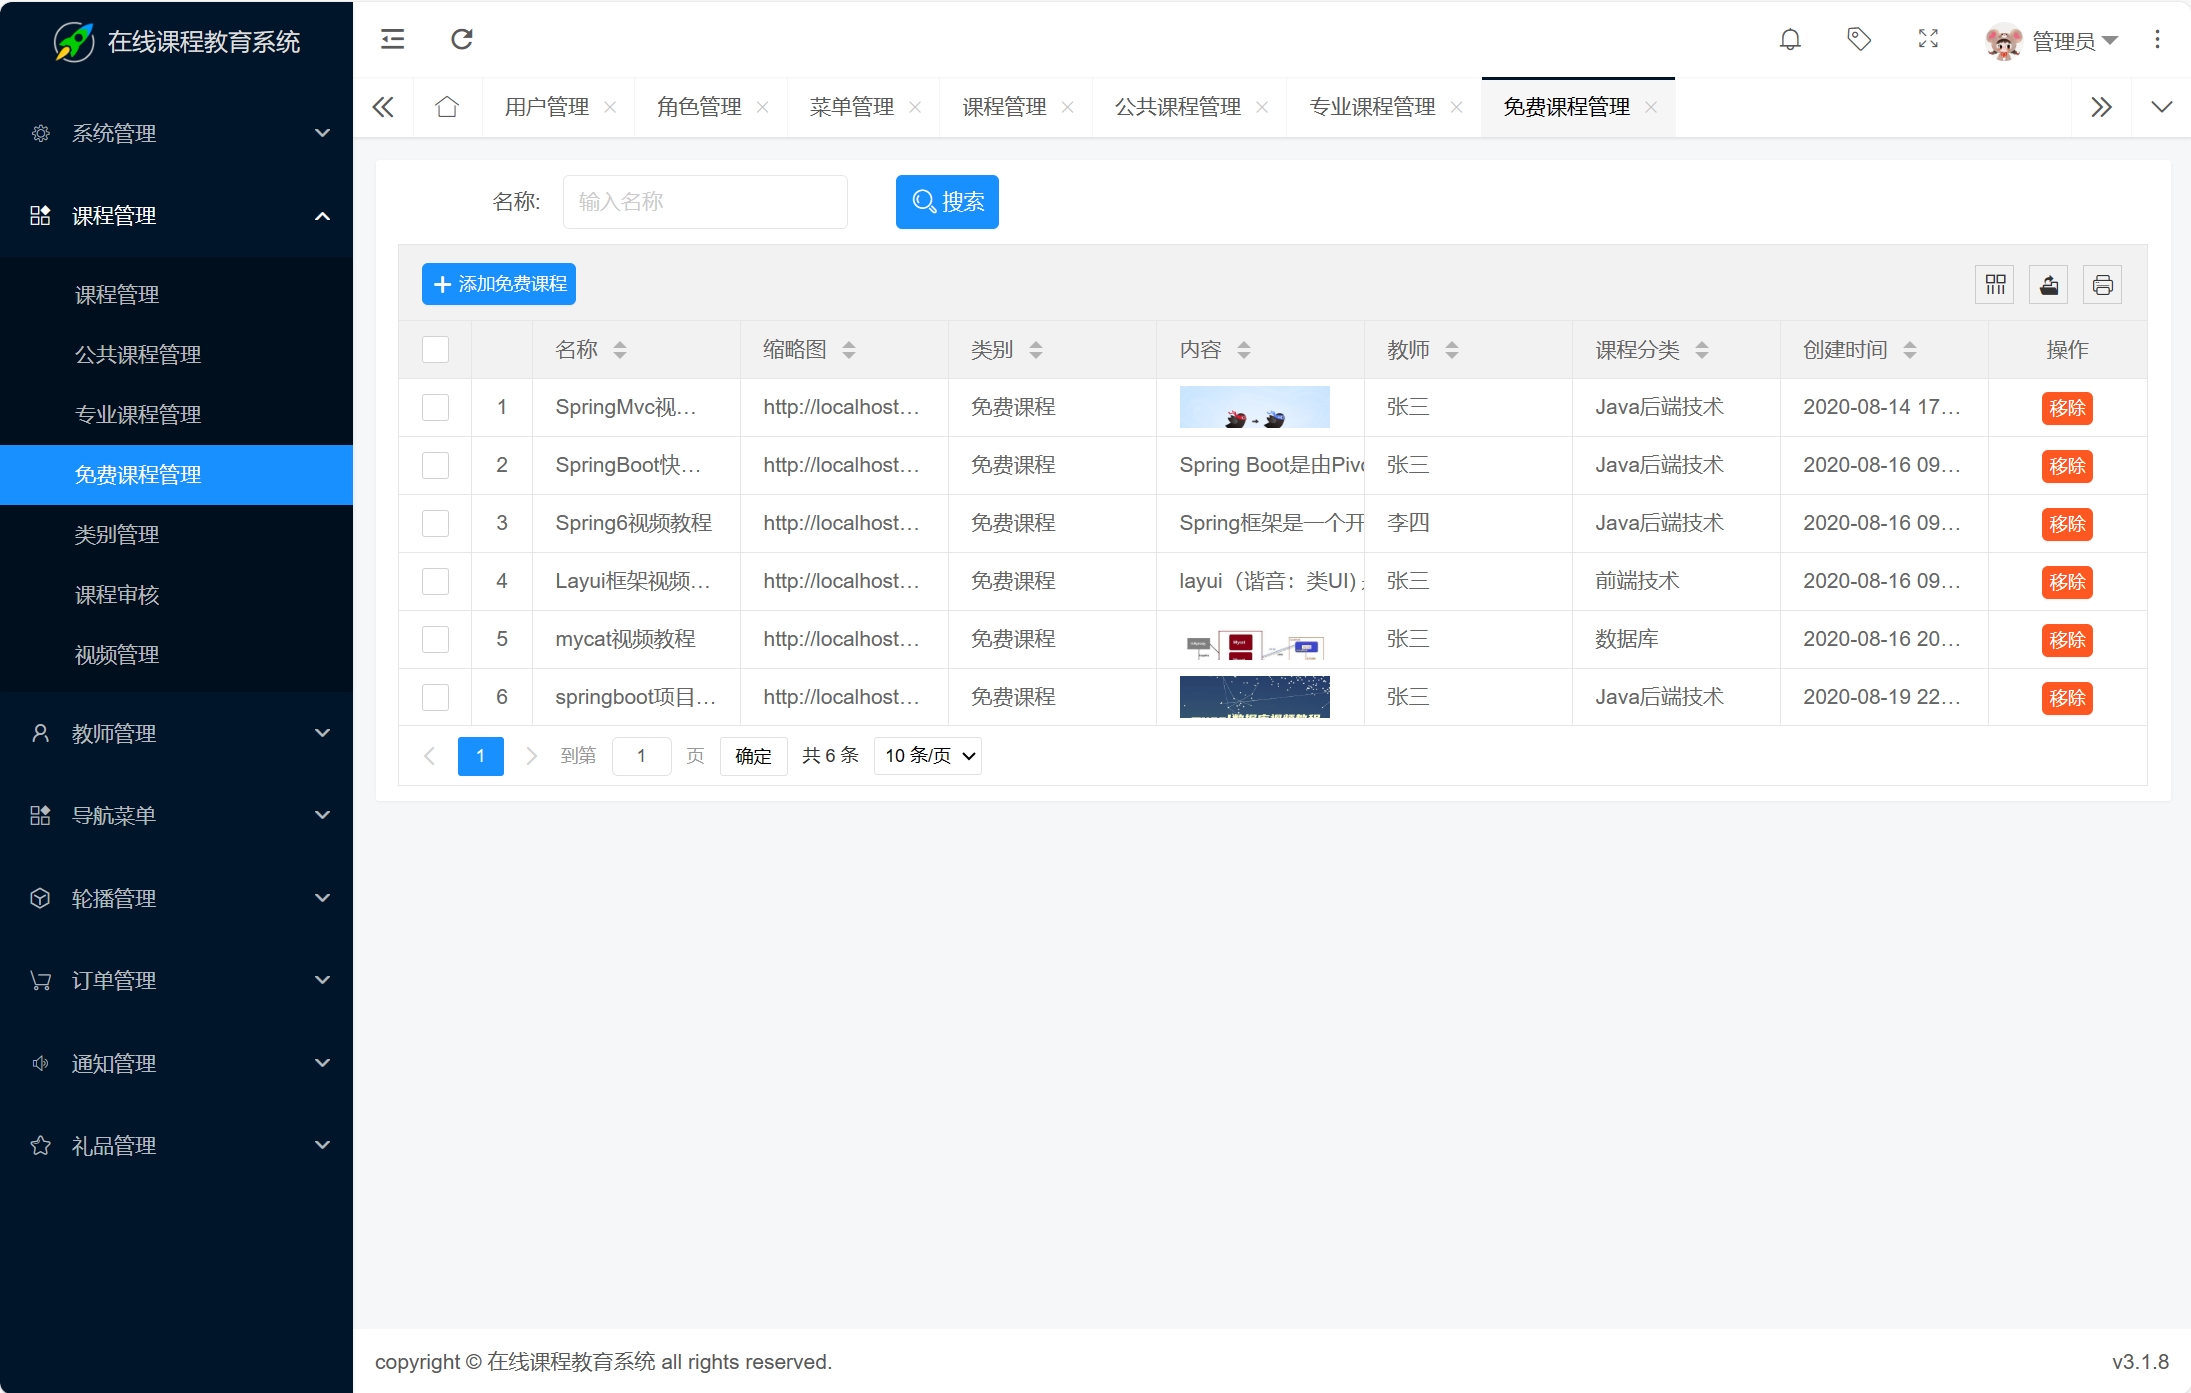2191x1393 pixels.
Task: Open the notification bell
Action: [1790, 40]
